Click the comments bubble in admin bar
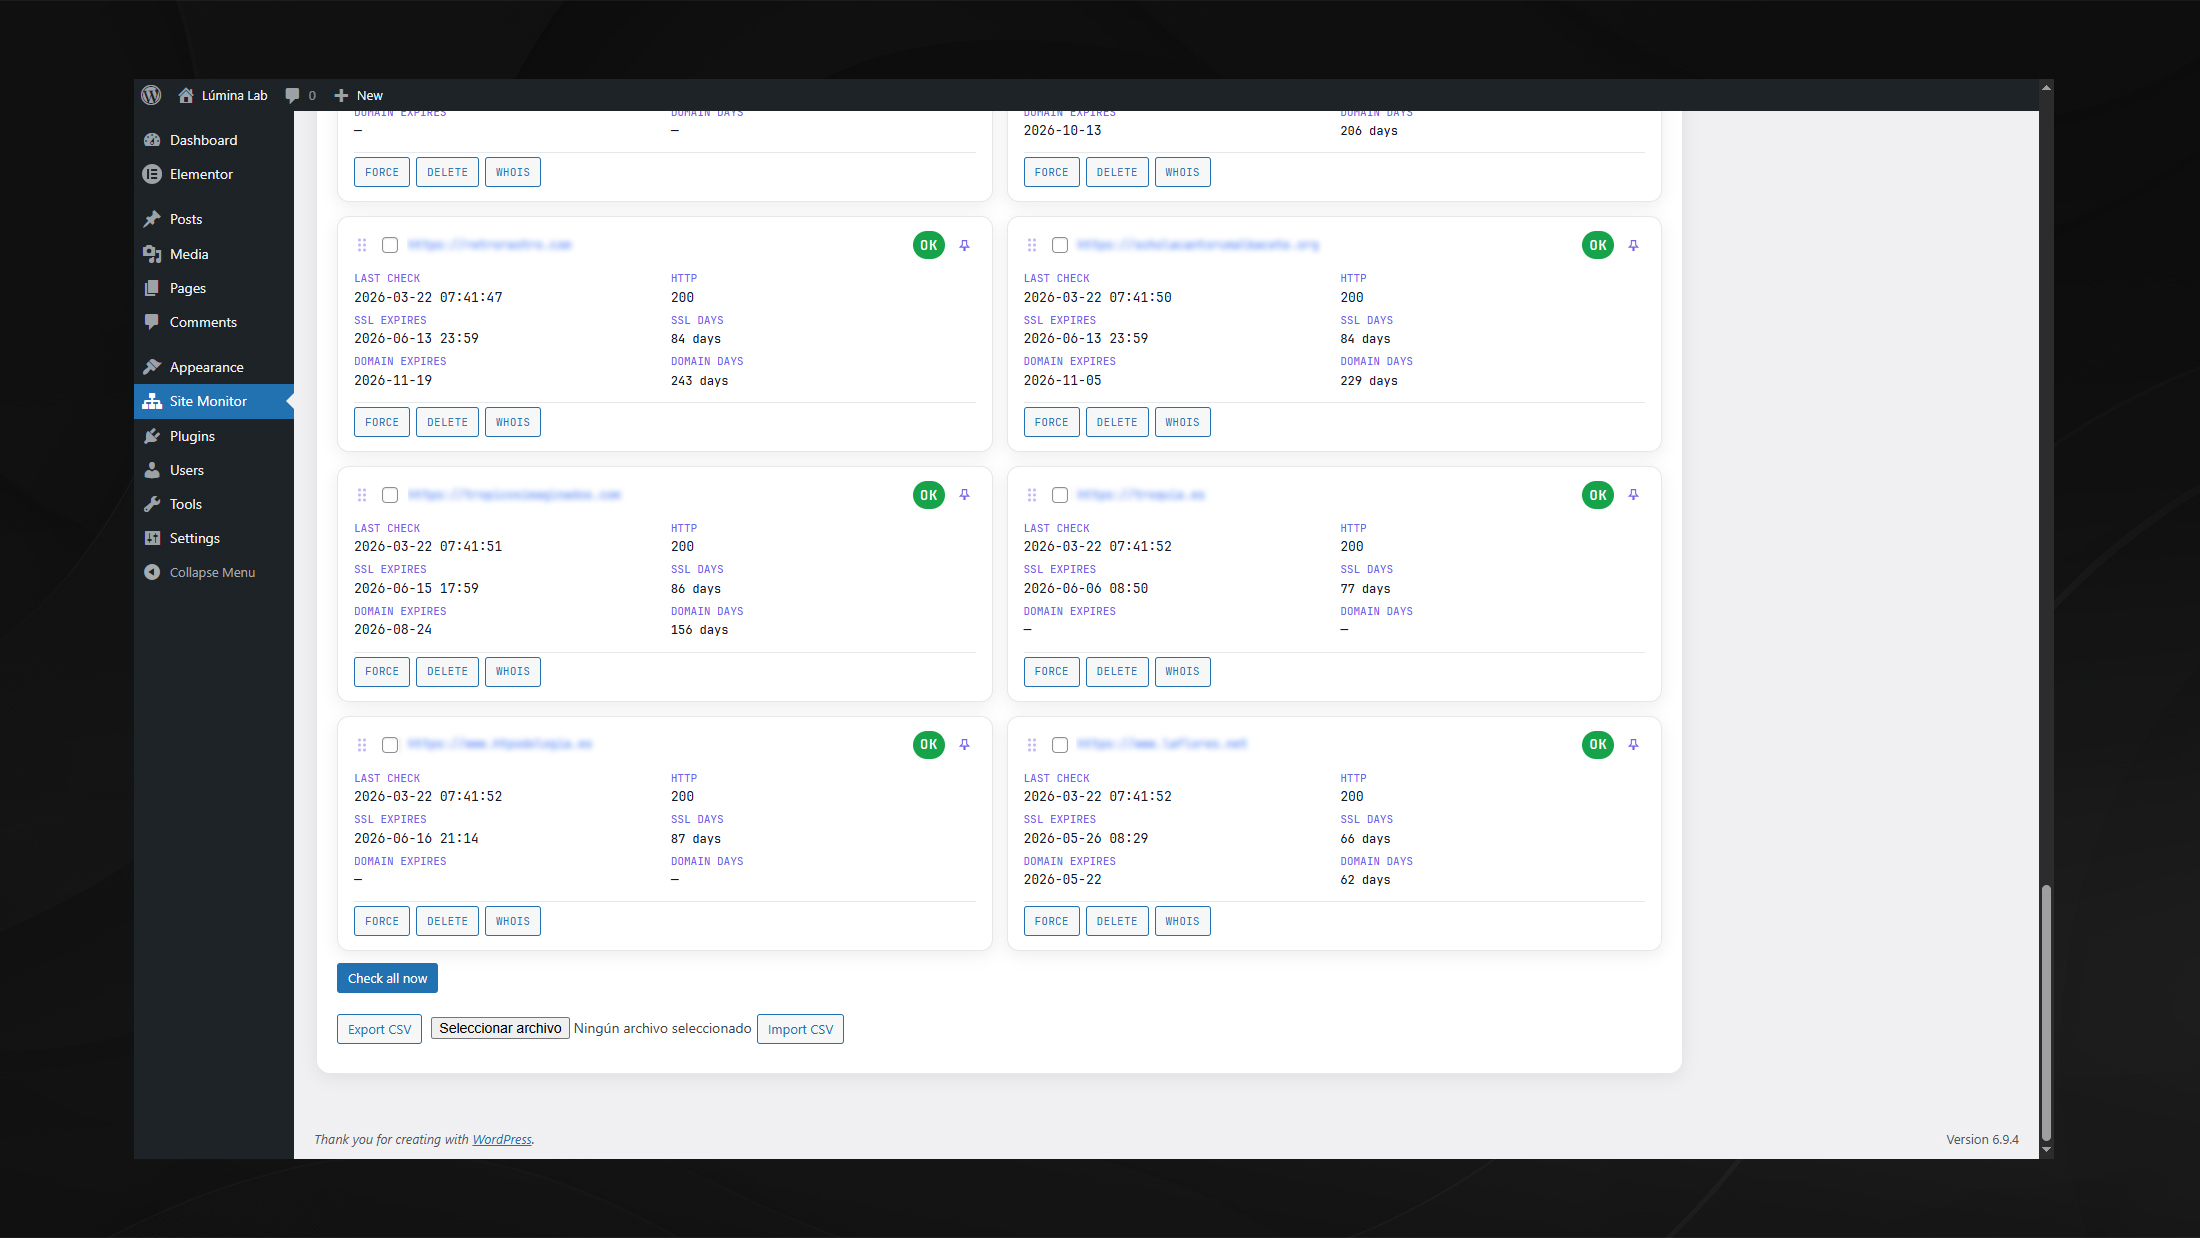The image size is (2200, 1238). 292,95
